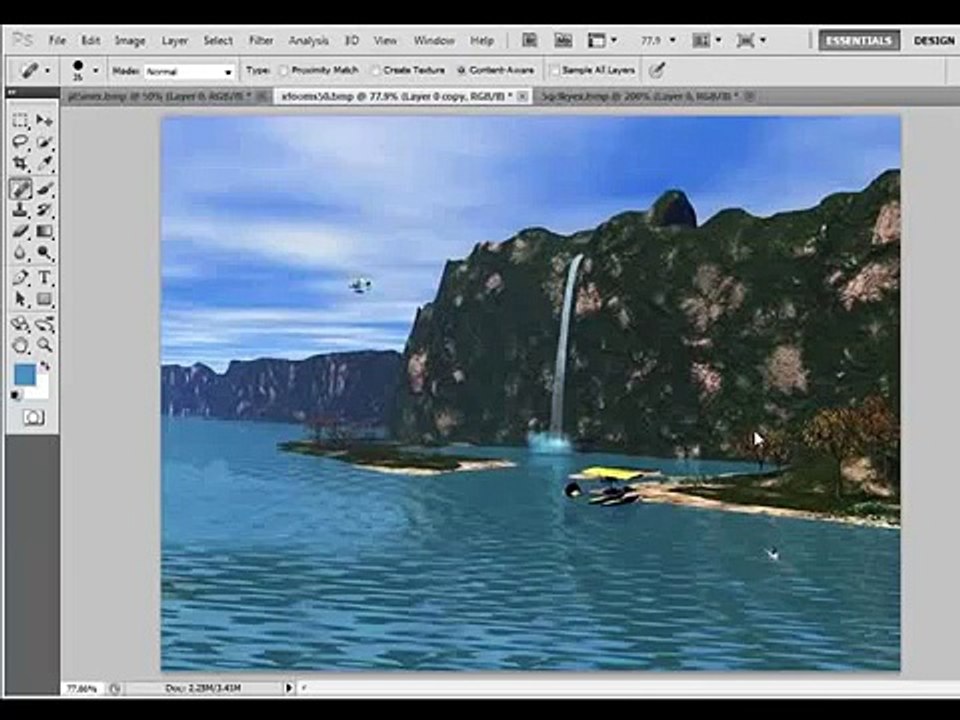Select the Rectangle shape tool
Screen dimensions: 960x720
(x=44, y=299)
